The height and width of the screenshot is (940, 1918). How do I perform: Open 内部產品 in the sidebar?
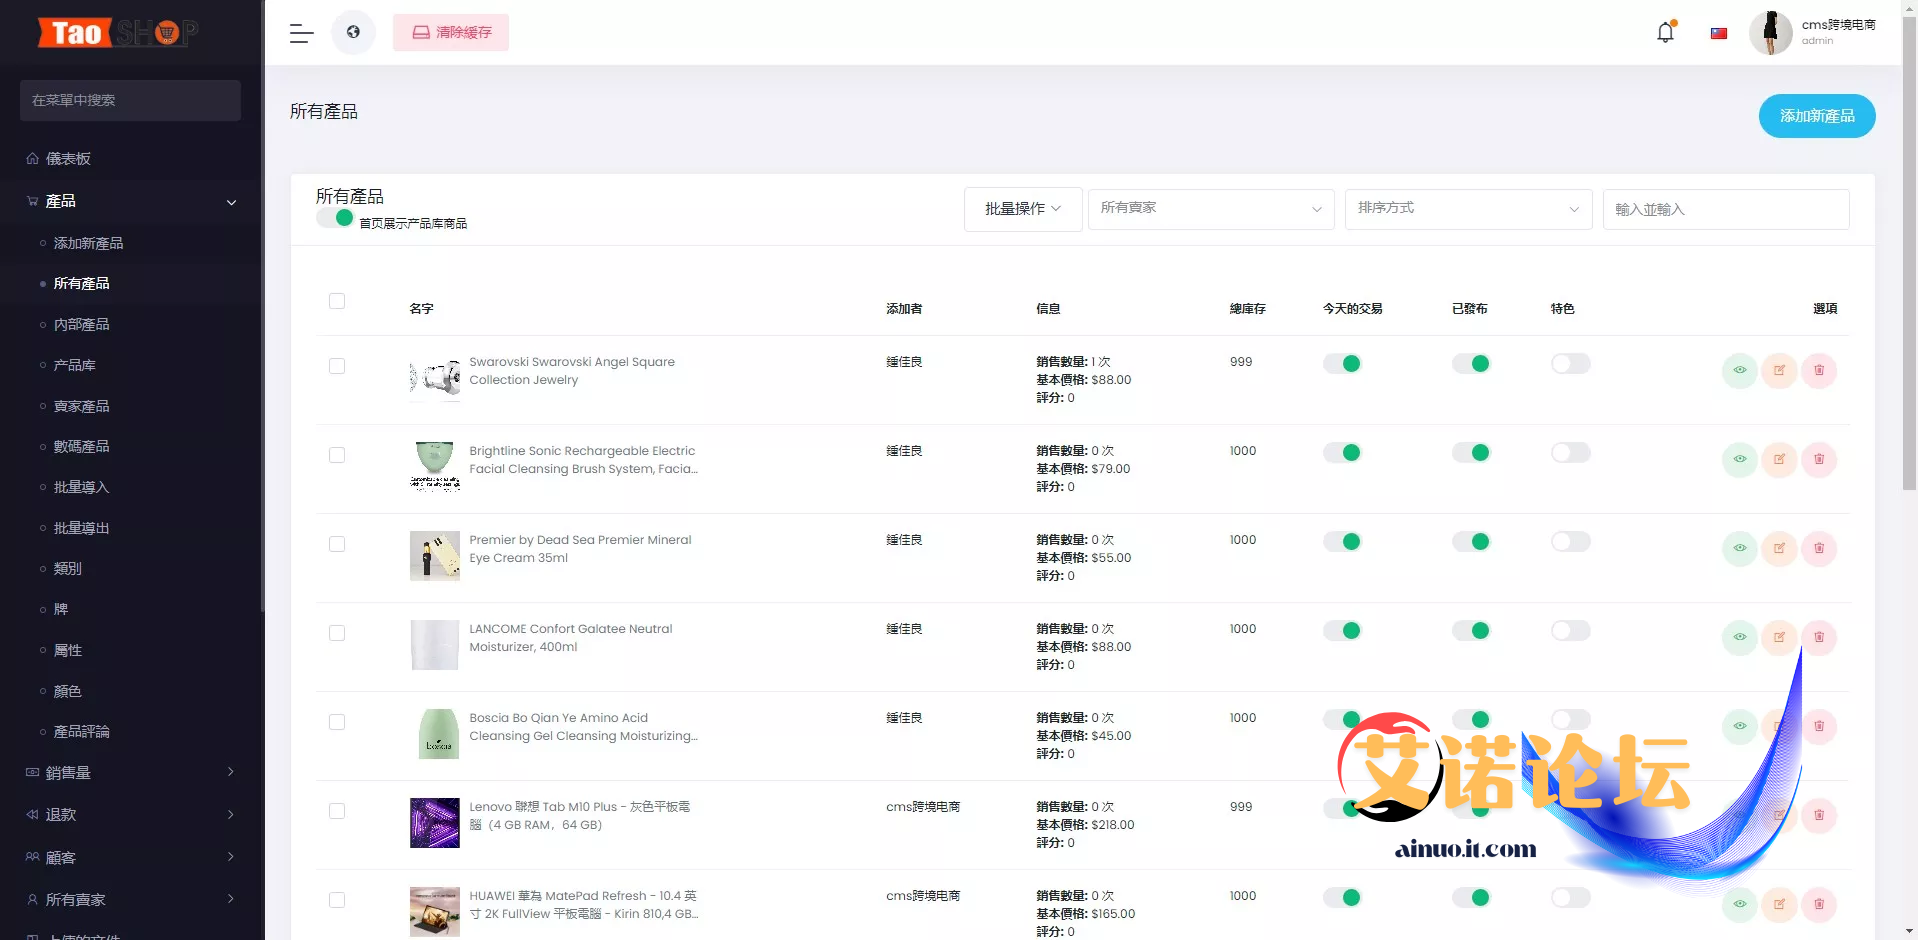coord(82,325)
